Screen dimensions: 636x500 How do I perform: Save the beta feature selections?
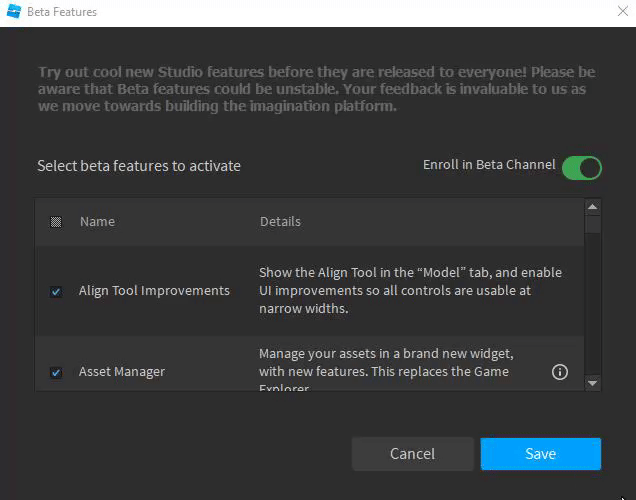(540, 453)
